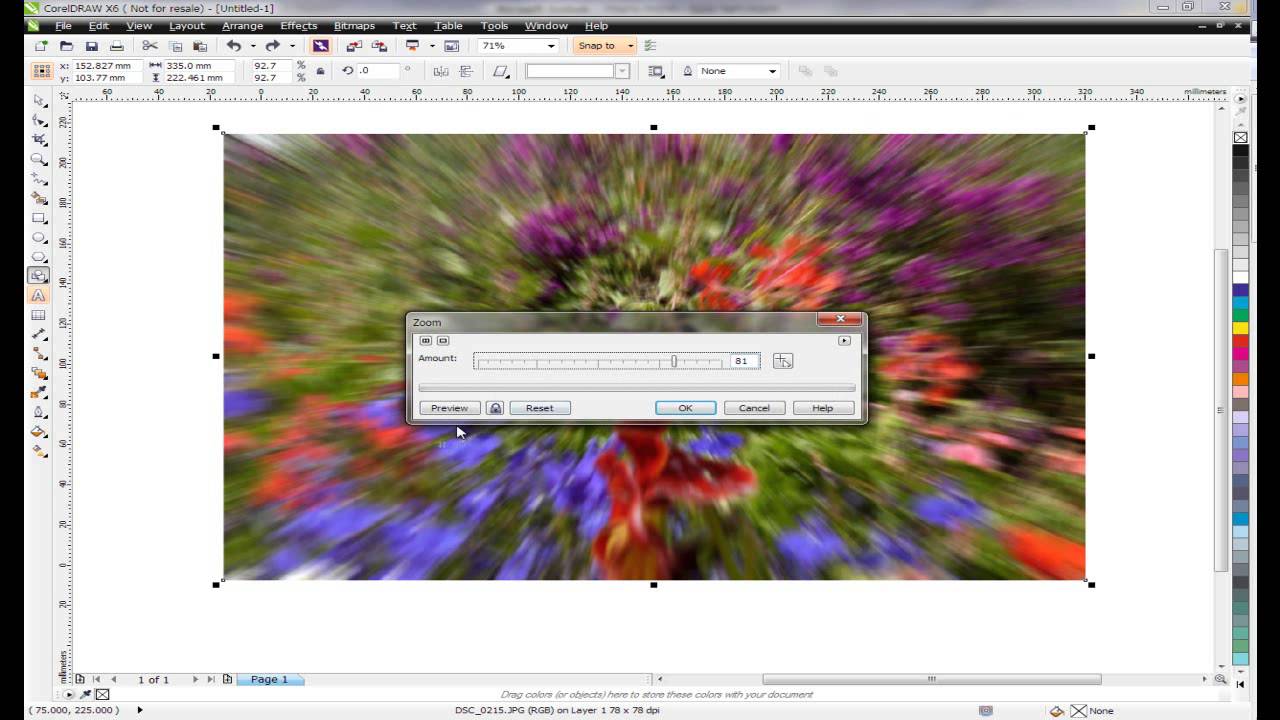Click the Amount slider handle
The width and height of the screenshot is (1280, 720).
[675, 361]
